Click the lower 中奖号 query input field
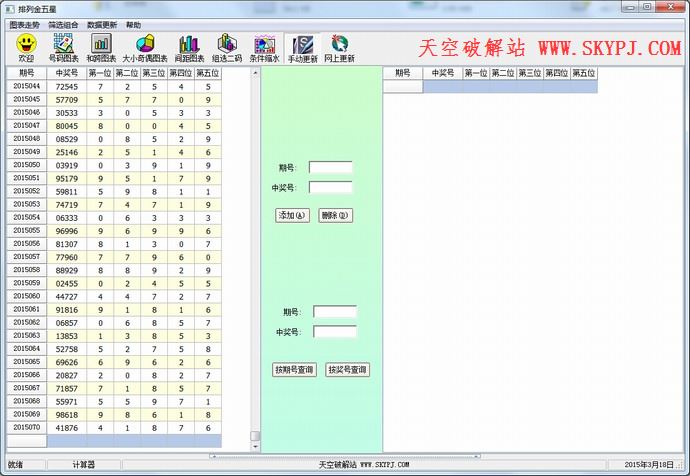This screenshot has width=690, height=476. tap(334, 332)
